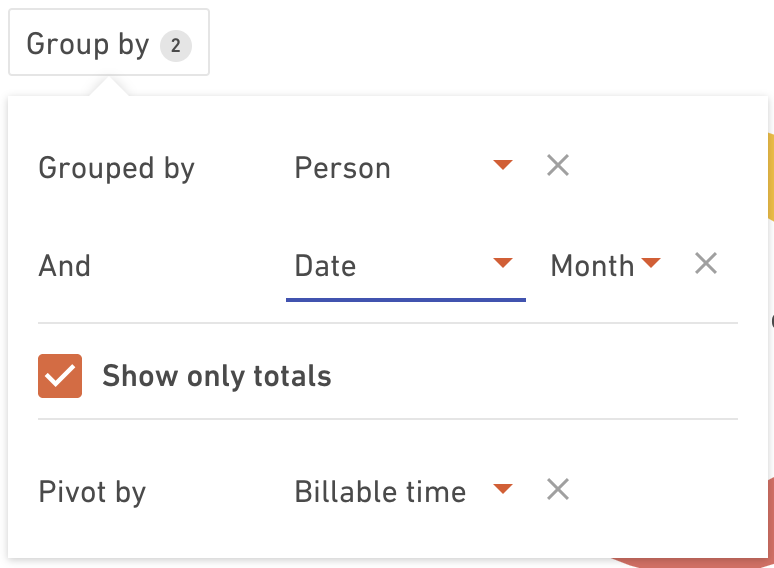Clear the Billable time pivot with X icon
Viewport: 774px width, 568px height.
click(558, 490)
